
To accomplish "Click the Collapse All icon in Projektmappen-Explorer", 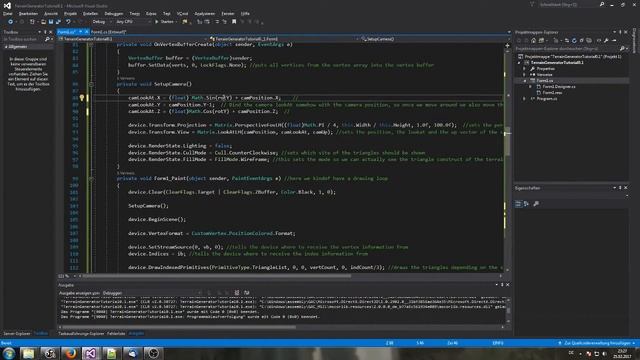I will point(582,40).
